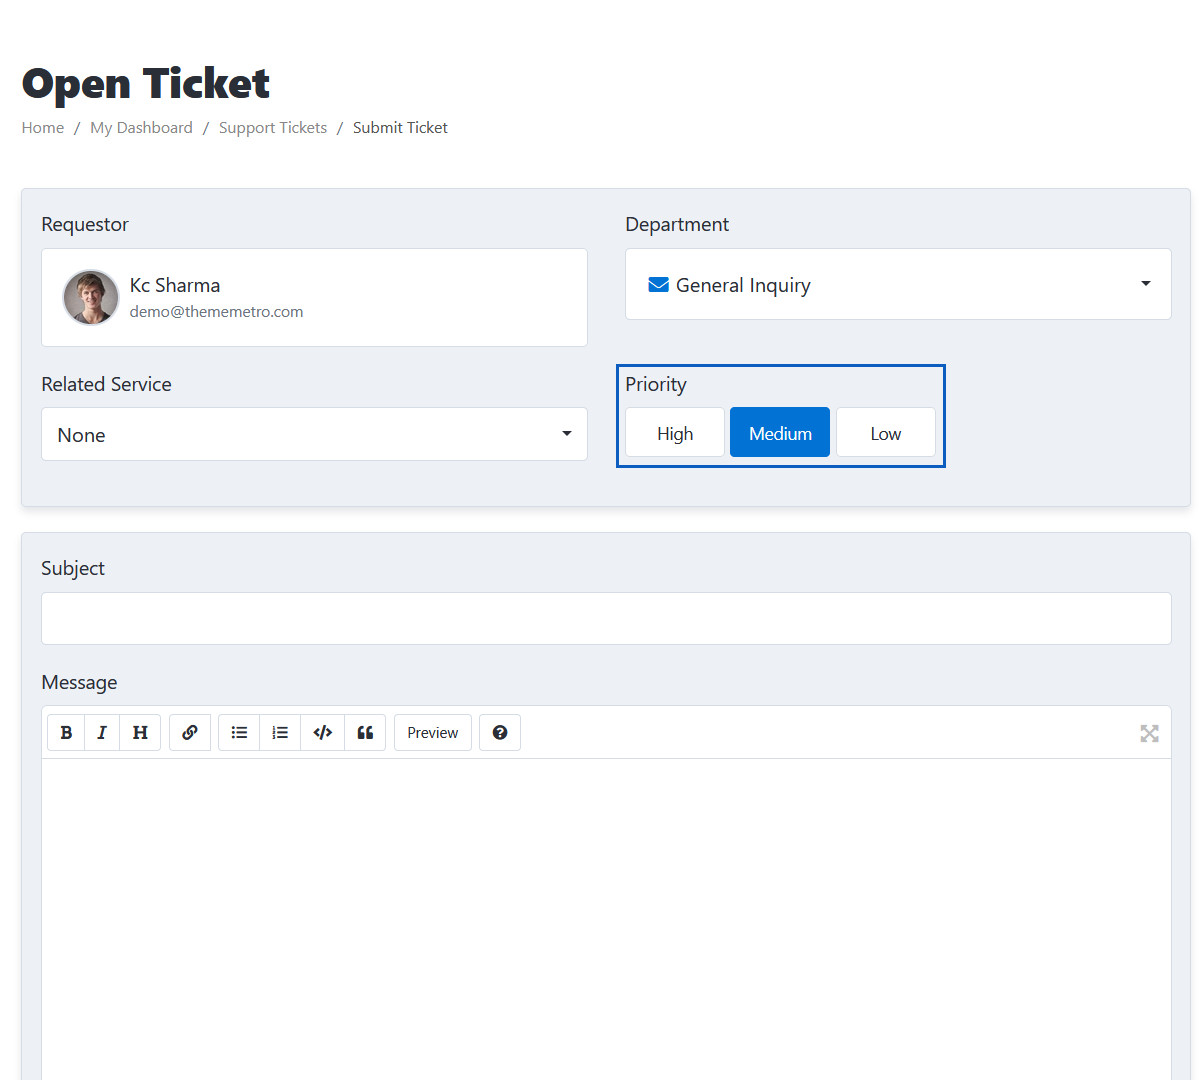Set ticket priority to High
Viewport: 1201px width, 1080px height.
(675, 433)
